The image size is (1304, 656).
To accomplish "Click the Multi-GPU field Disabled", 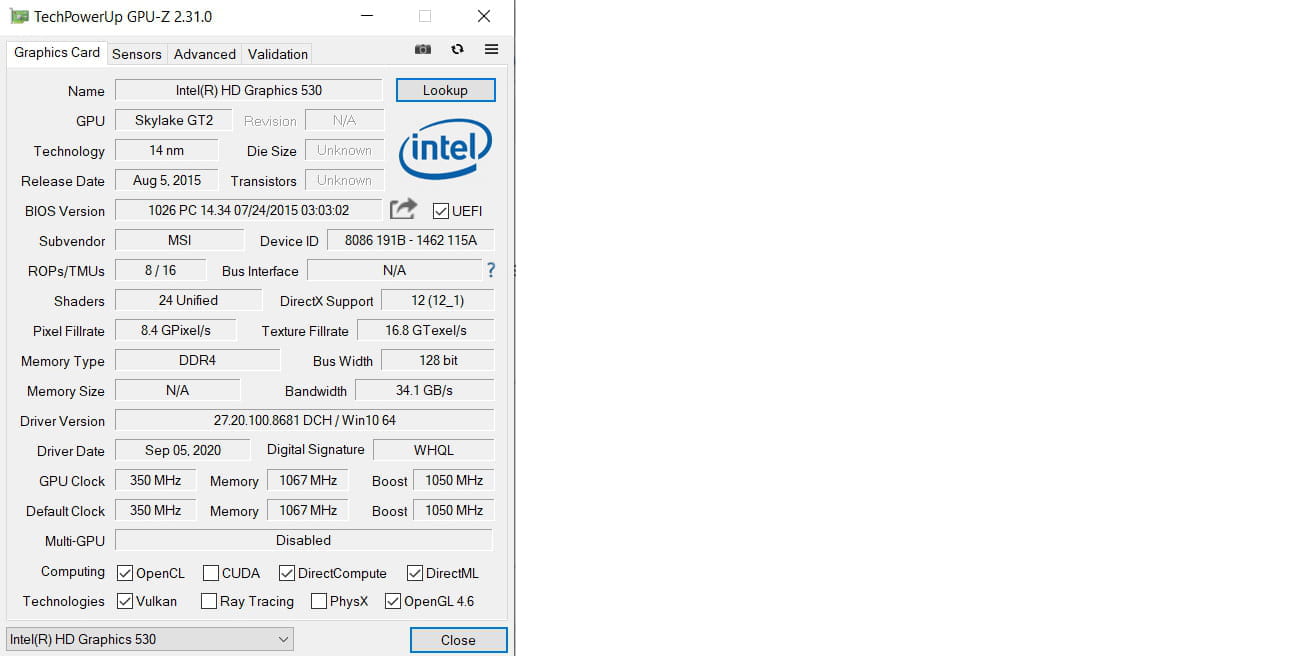I will coord(304,540).
